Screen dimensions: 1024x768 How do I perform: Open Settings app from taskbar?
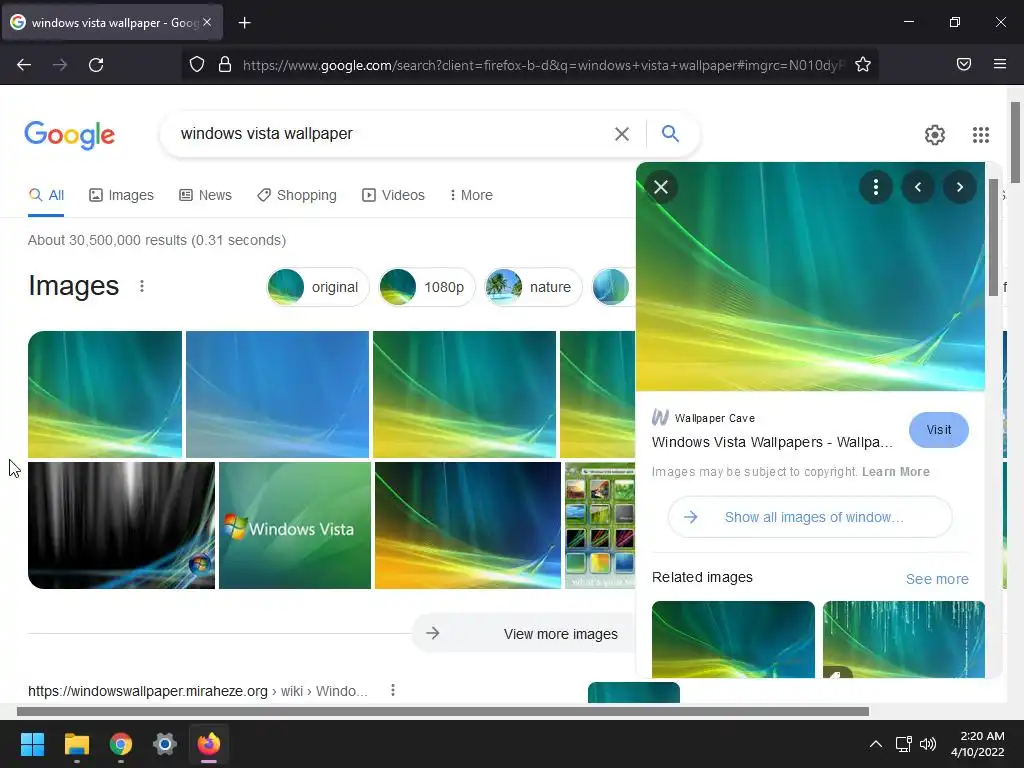pyautogui.click(x=165, y=744)
